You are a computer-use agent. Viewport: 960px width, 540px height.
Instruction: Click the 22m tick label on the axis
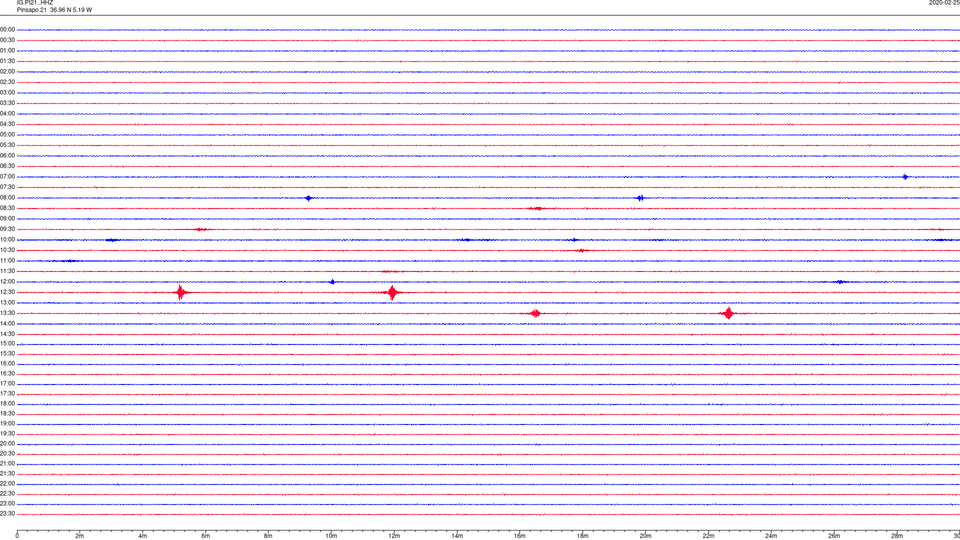[x=708, y=536]
